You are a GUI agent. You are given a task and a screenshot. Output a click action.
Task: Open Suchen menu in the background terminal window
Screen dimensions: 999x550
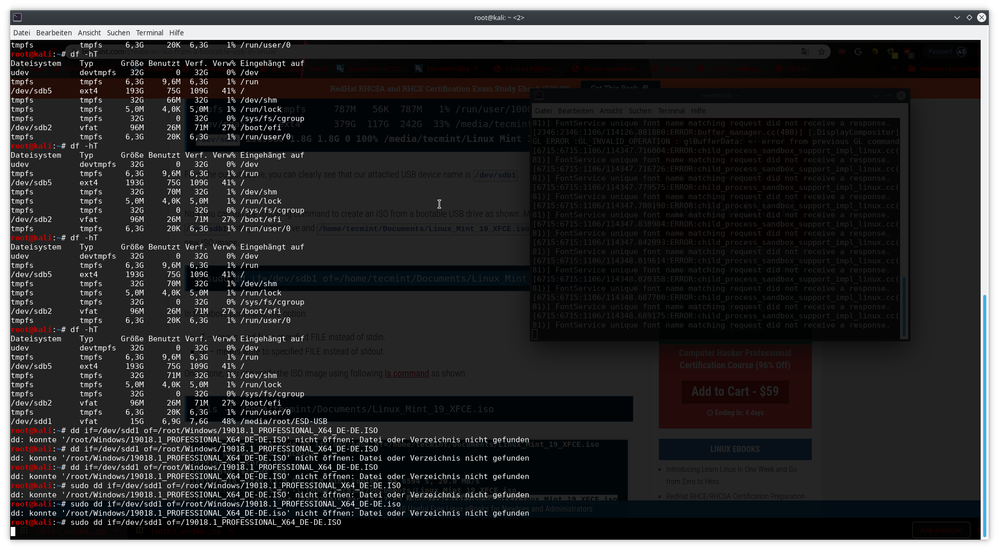pos(640,111)
